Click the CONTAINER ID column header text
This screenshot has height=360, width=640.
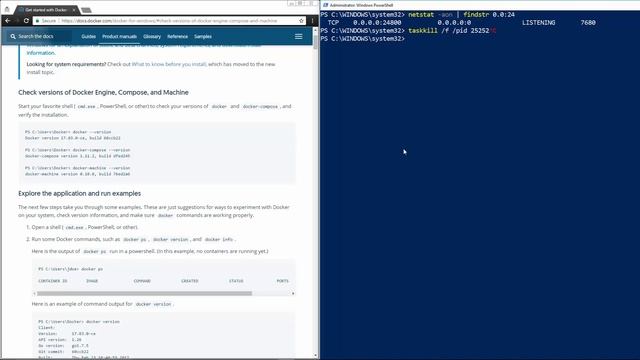point(53,281)
